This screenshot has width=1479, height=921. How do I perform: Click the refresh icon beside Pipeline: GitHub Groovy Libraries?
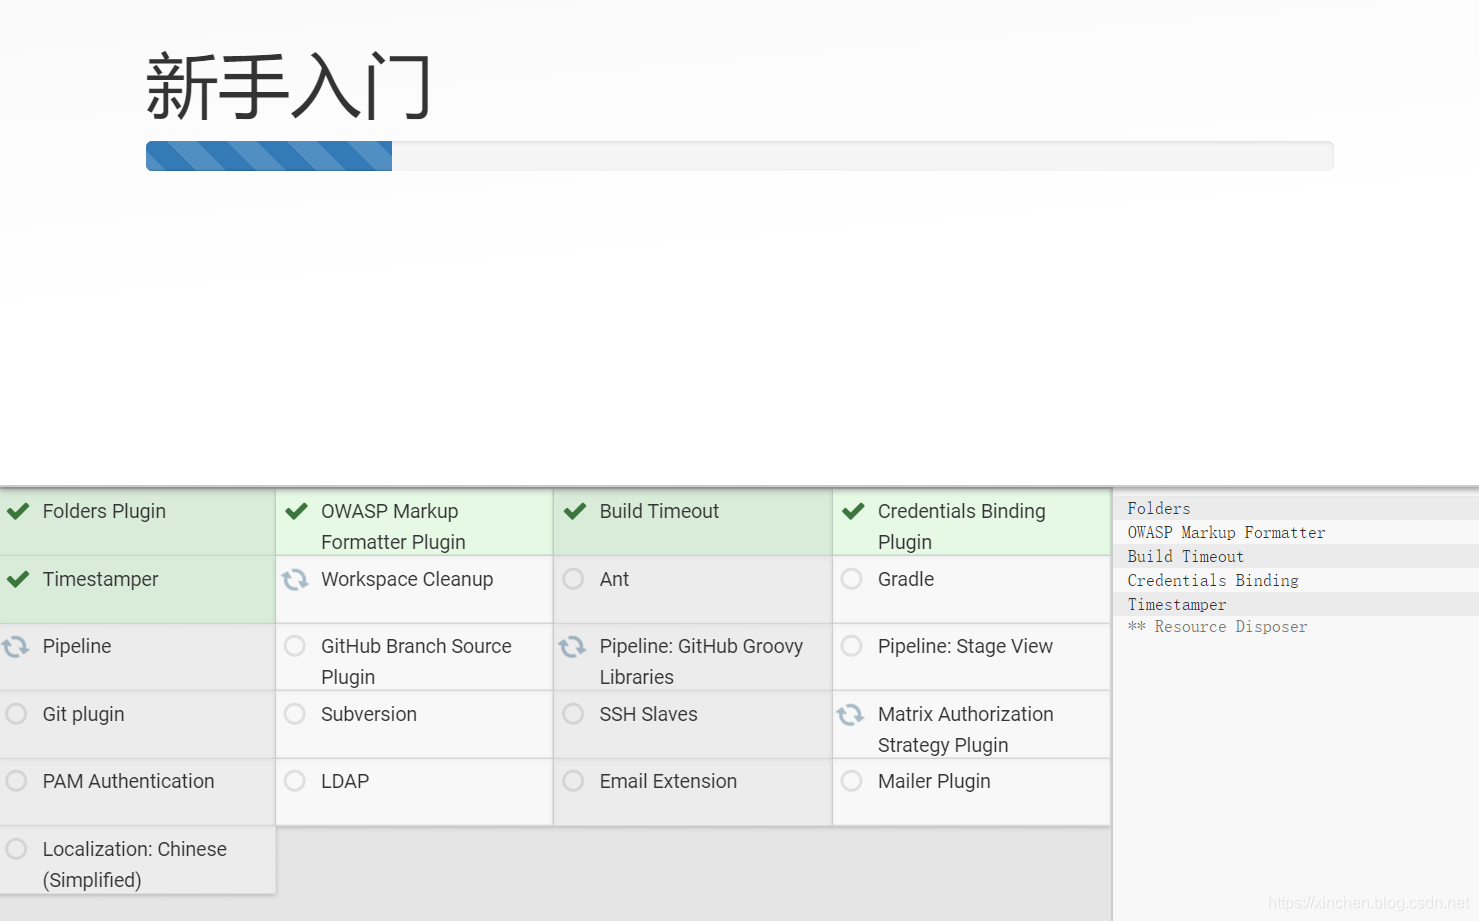(x=572, y=646)
